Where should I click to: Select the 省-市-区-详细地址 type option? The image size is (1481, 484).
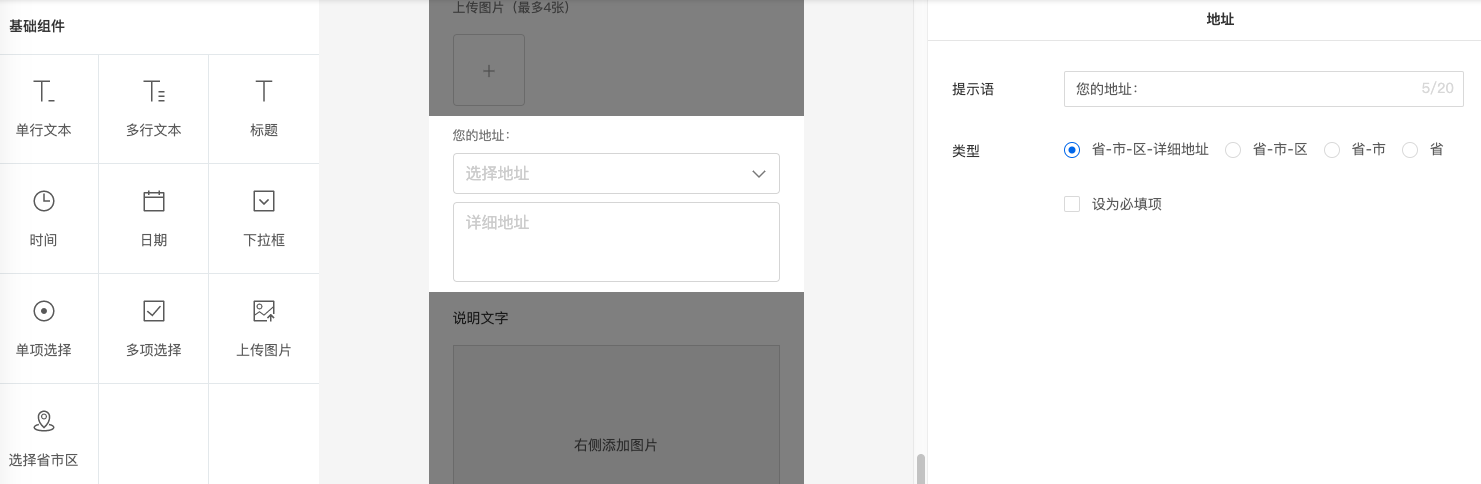1072,150
